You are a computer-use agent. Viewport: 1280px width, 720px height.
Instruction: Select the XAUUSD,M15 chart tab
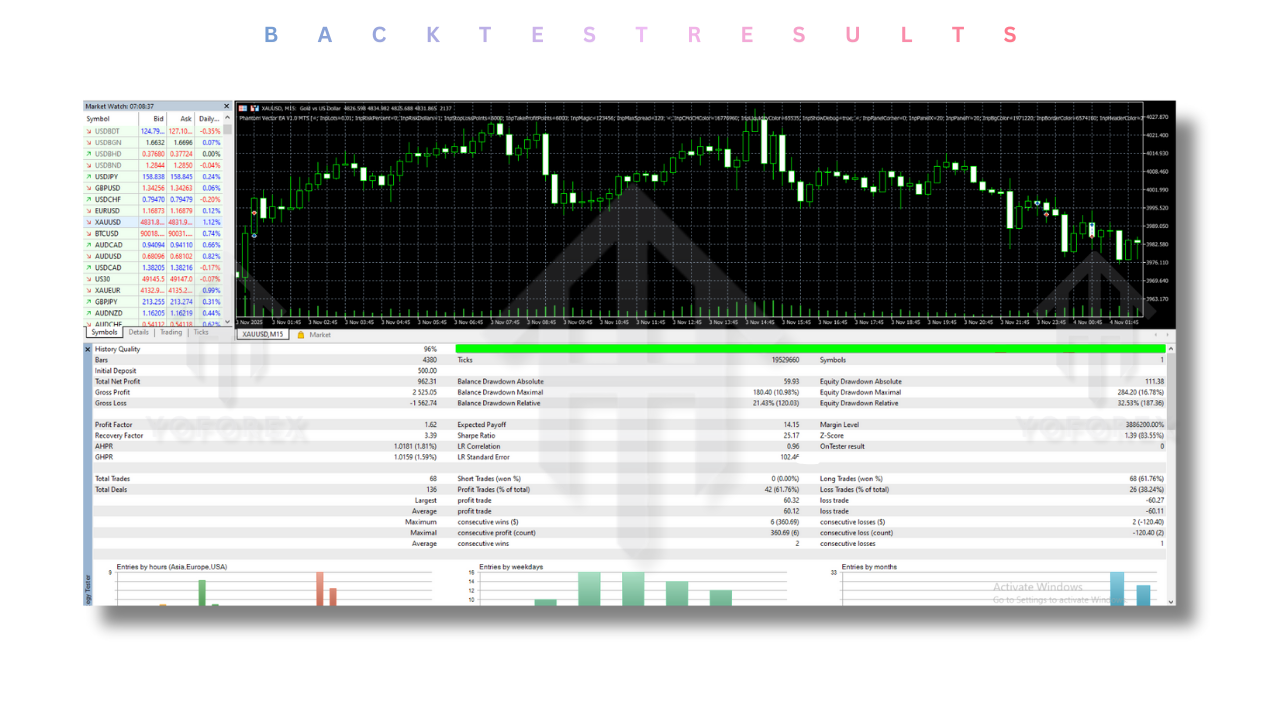pyautogui.click(x=263, y=335)
